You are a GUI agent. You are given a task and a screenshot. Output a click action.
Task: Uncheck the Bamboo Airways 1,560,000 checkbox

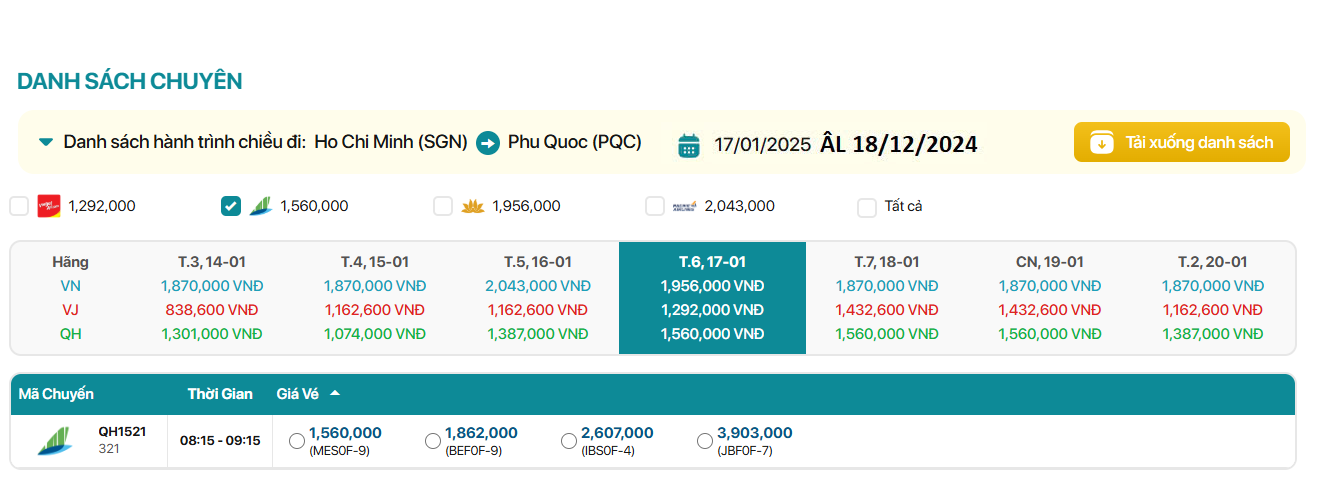coord(231,206)
